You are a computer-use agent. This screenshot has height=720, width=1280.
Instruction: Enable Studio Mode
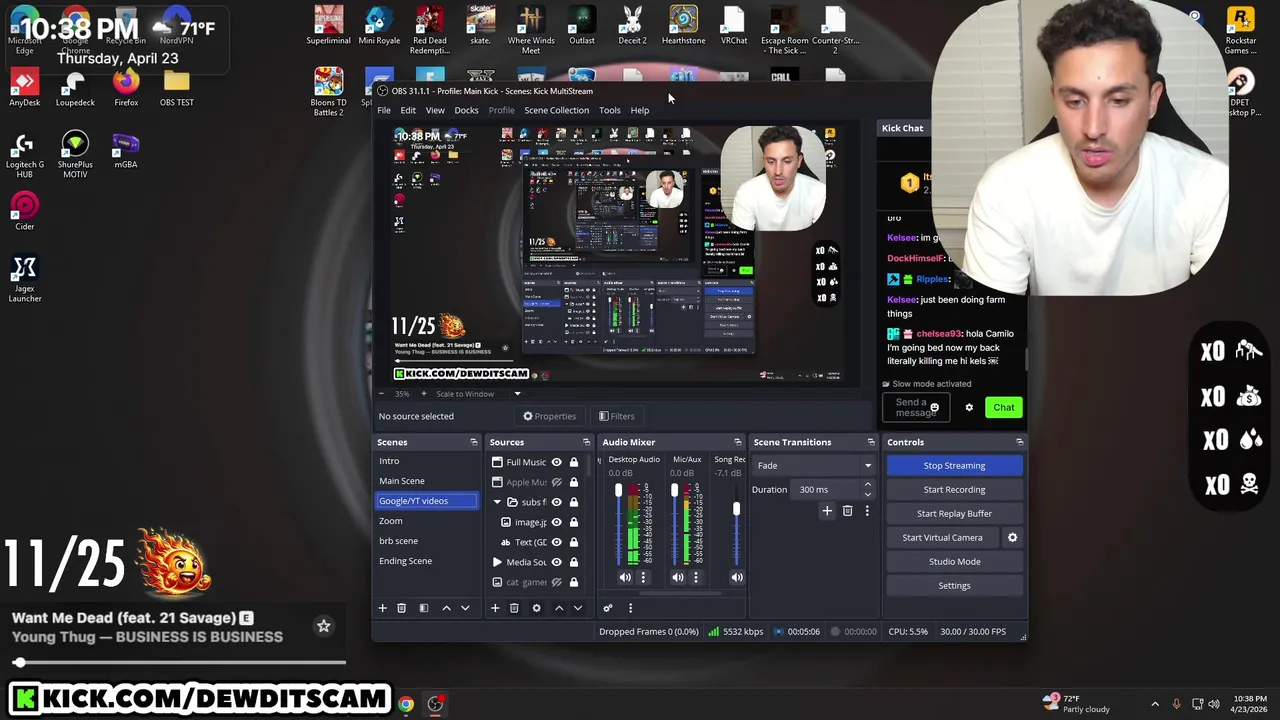954,562
